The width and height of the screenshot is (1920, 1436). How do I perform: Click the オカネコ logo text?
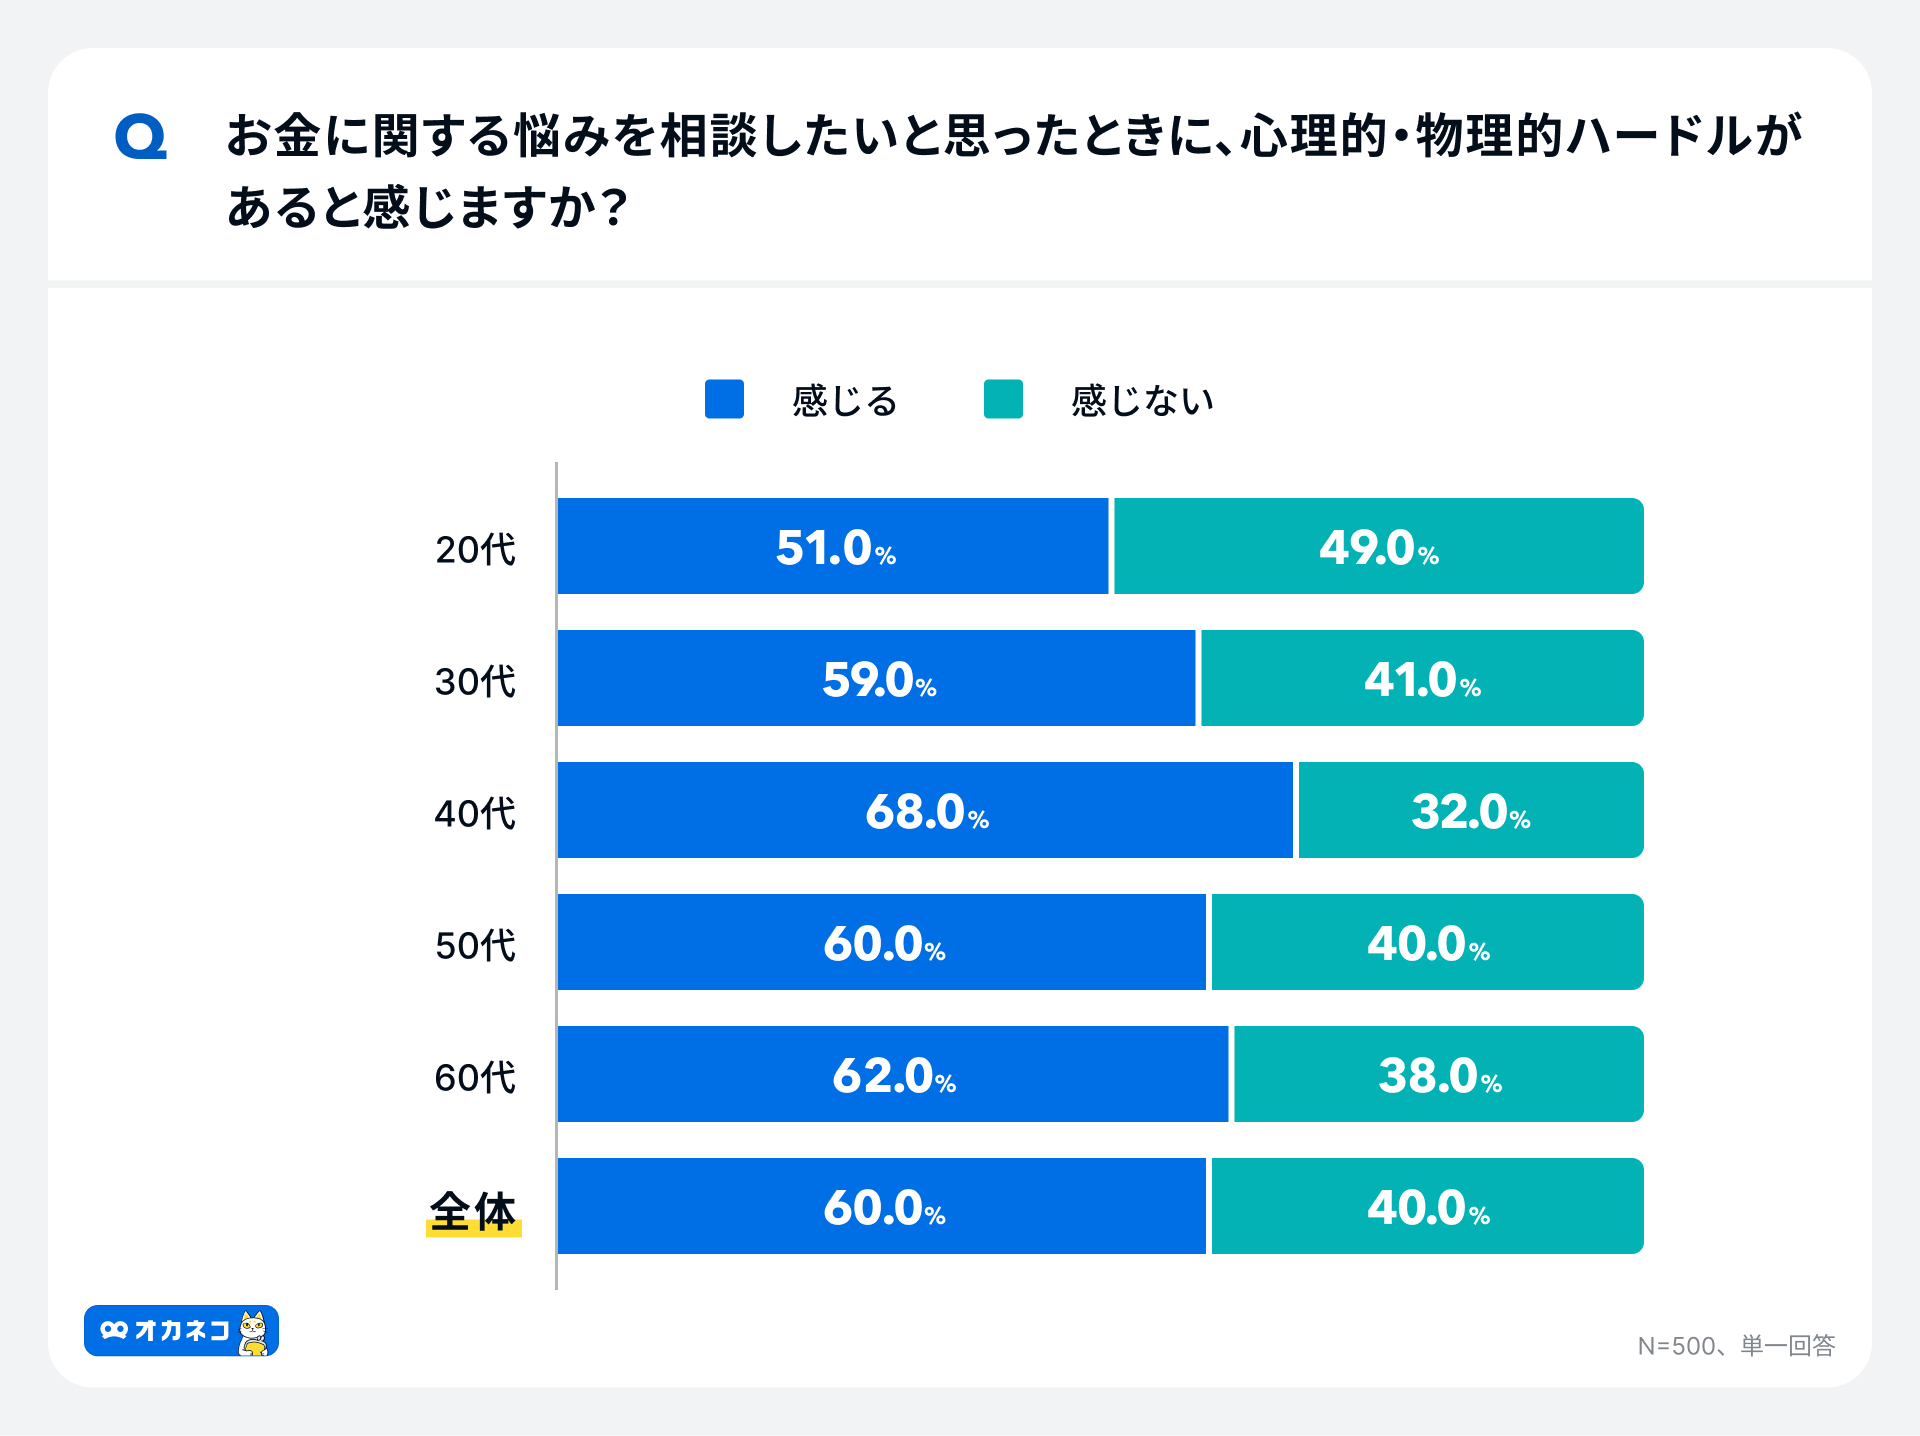click(x=181, y=1331)
